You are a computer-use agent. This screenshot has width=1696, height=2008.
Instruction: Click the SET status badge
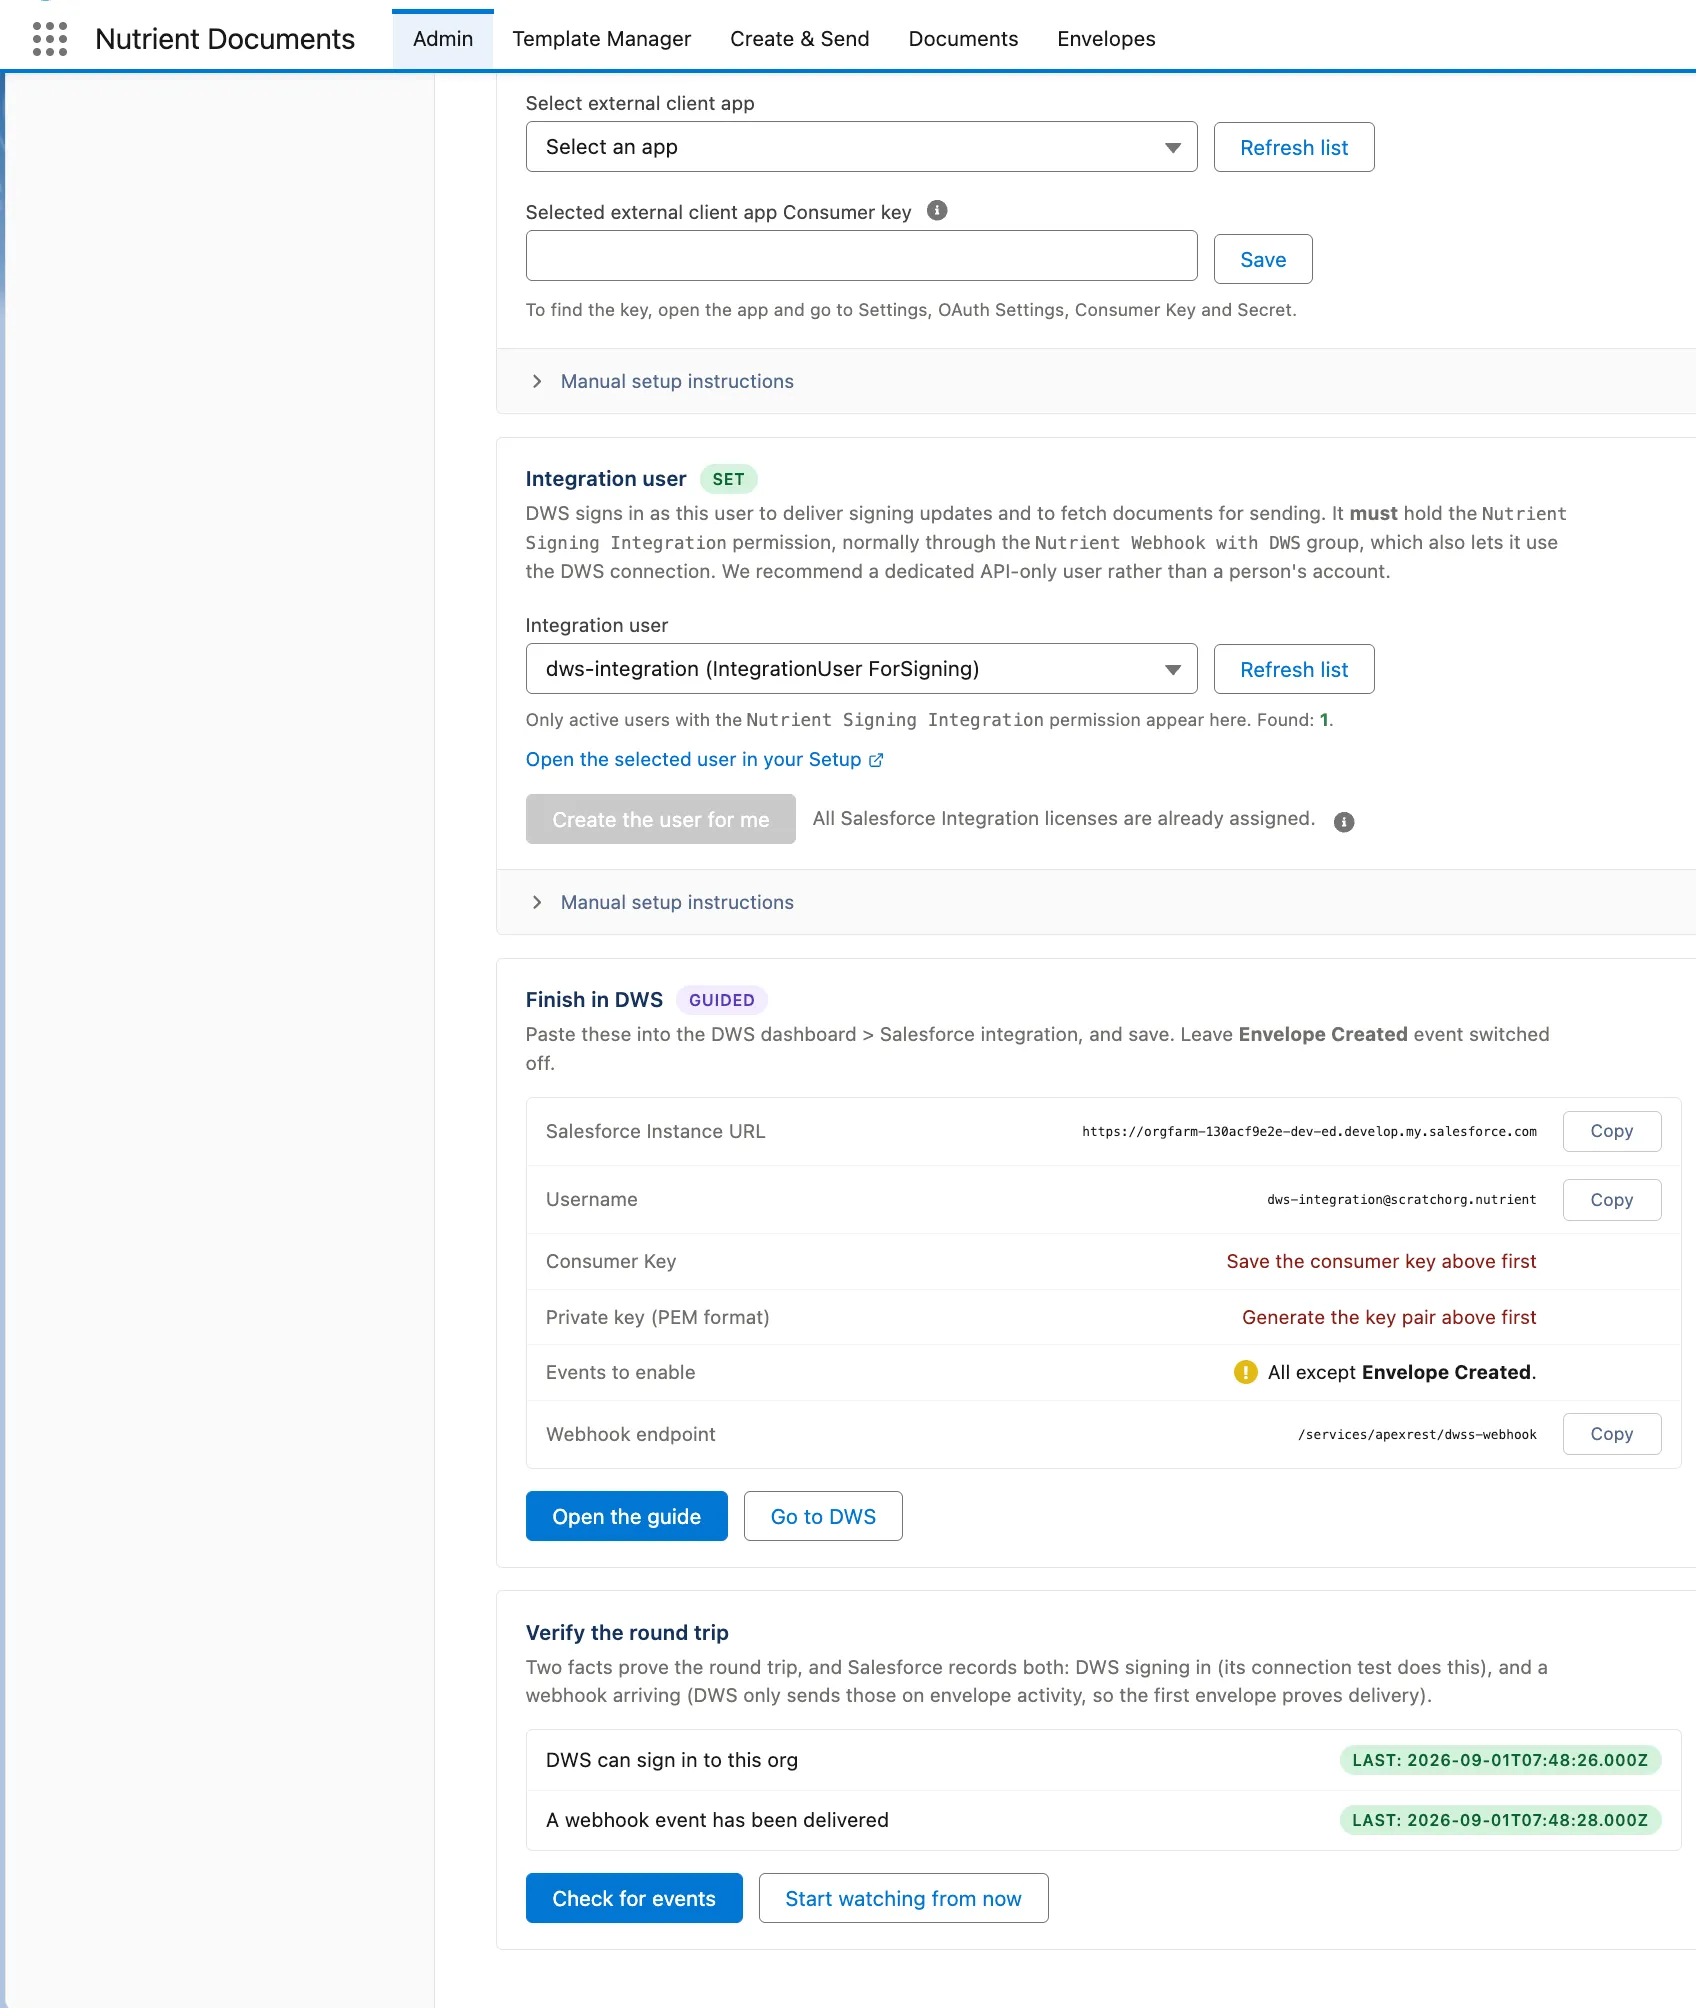tap(728, 479)
